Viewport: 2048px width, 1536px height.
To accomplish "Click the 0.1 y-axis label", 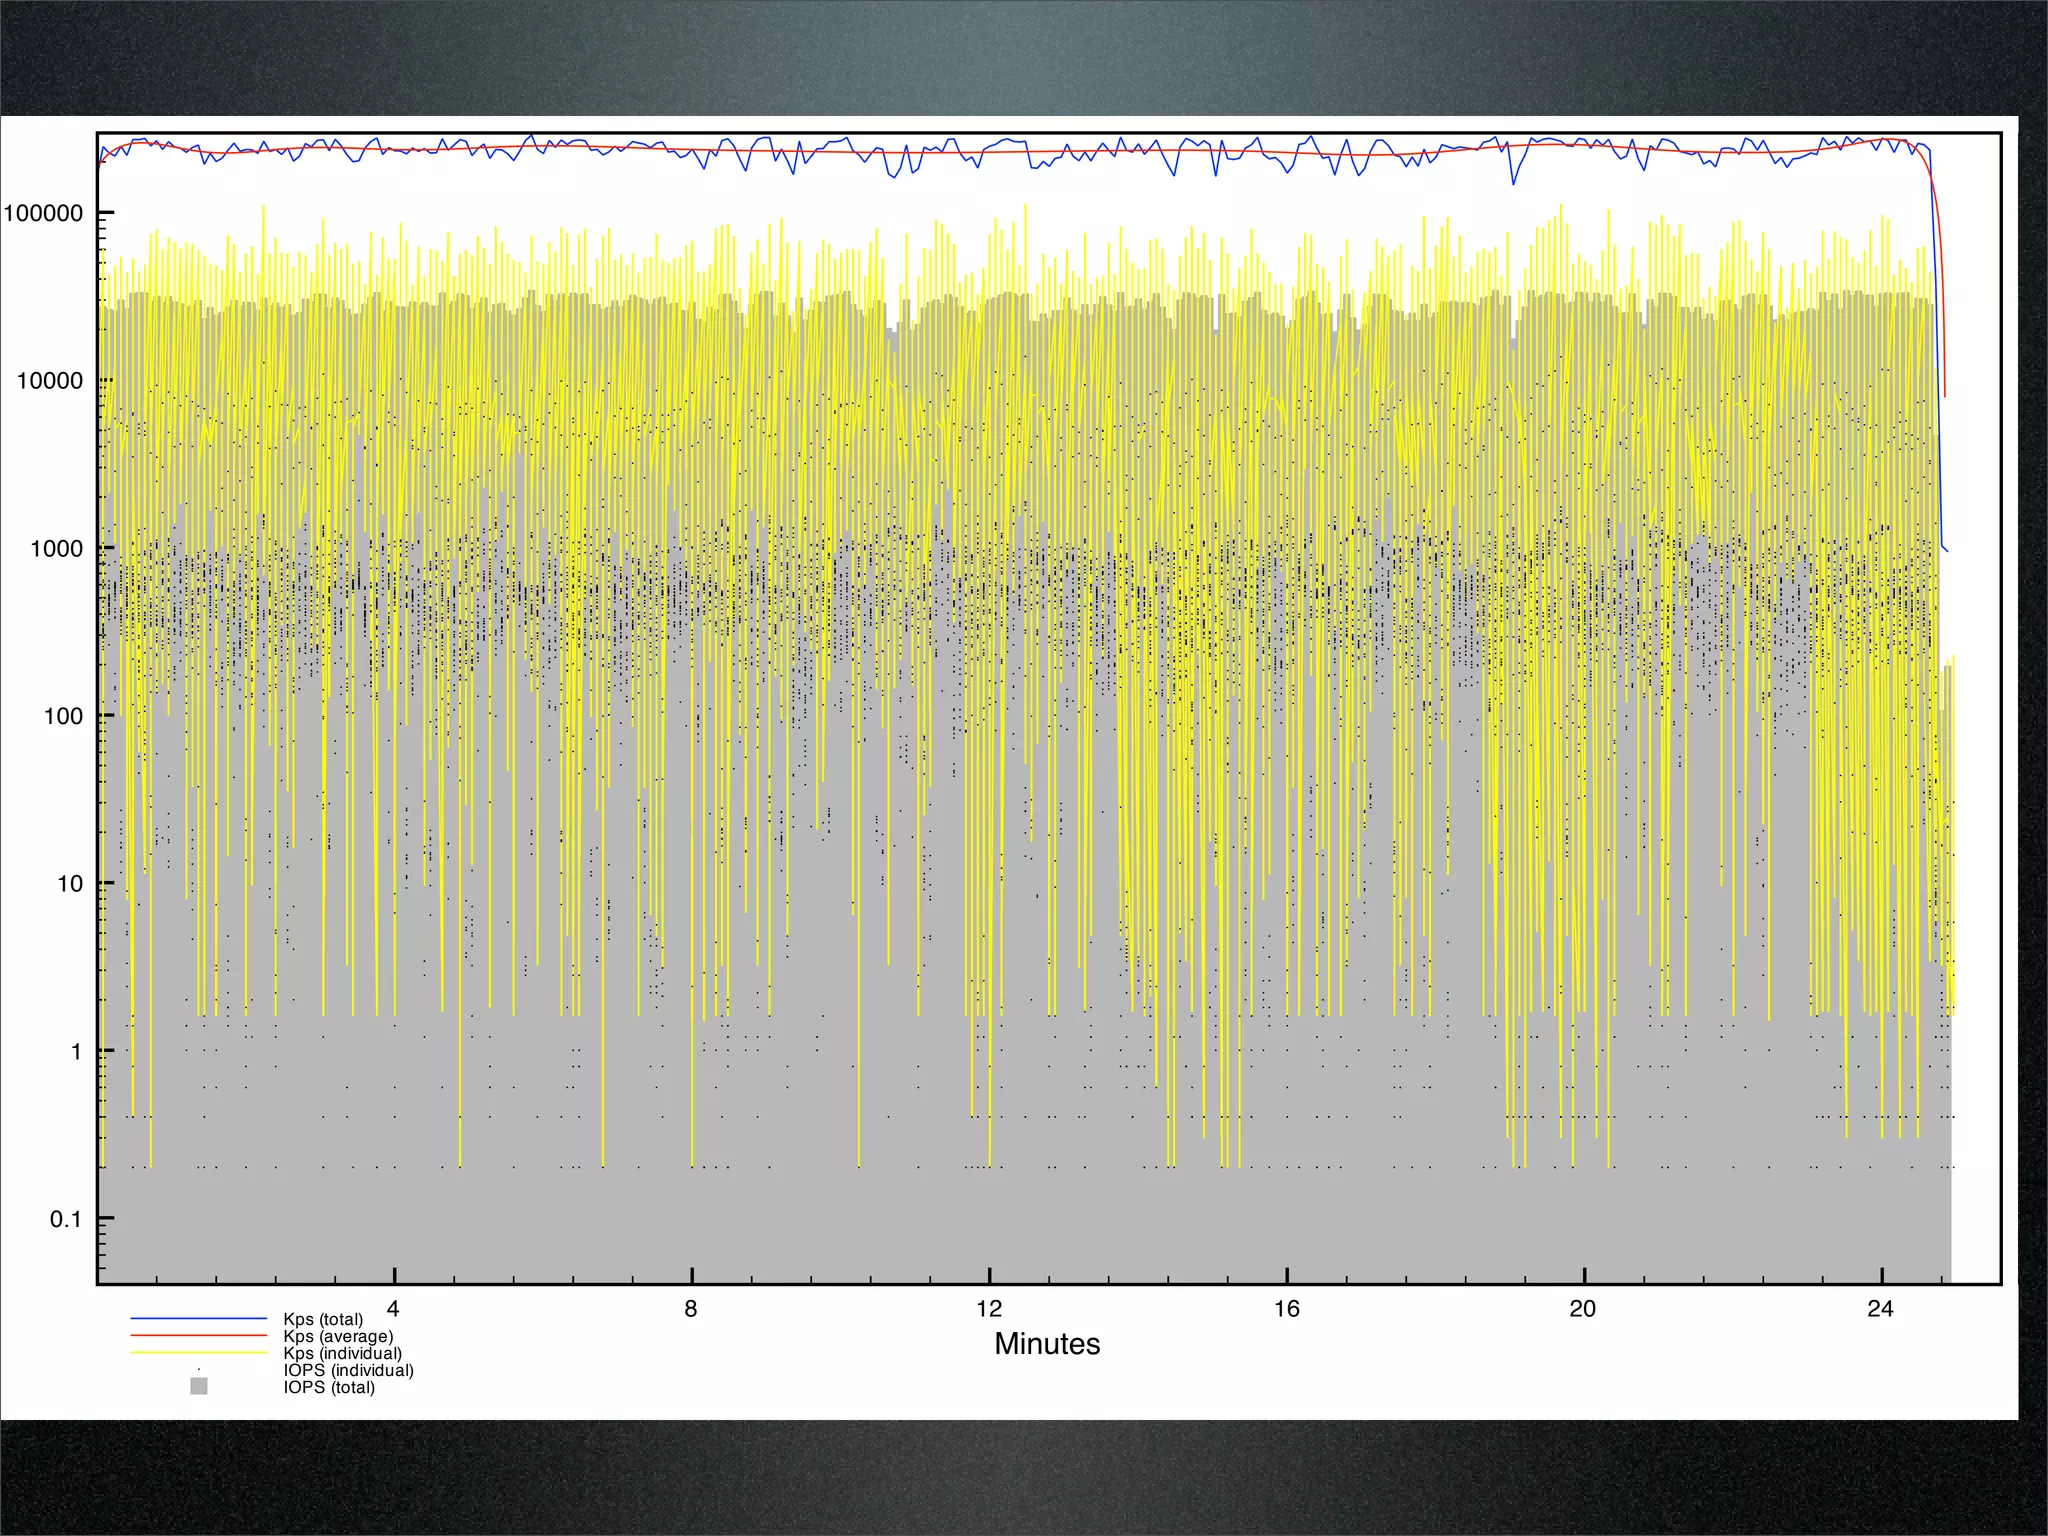I will pyautogui.click(x=66, y=1219).
